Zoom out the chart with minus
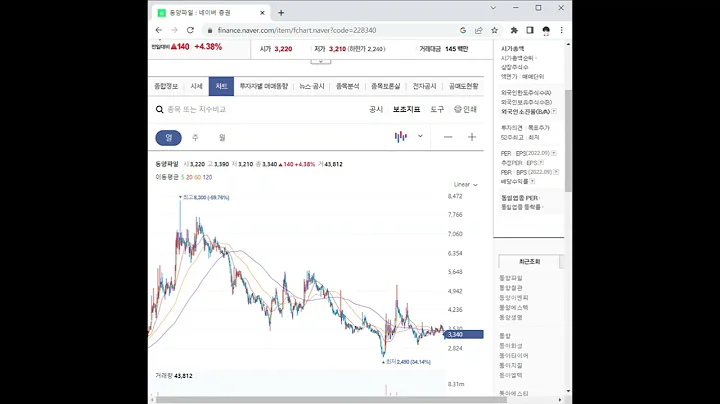The width and height of the screenshot is (720, 404). coord(448,137)
